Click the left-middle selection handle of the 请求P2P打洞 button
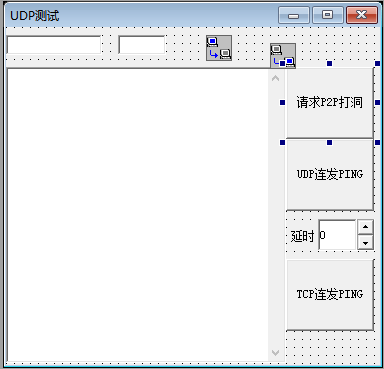The image size is (384, 369). [x=282, y=103]
